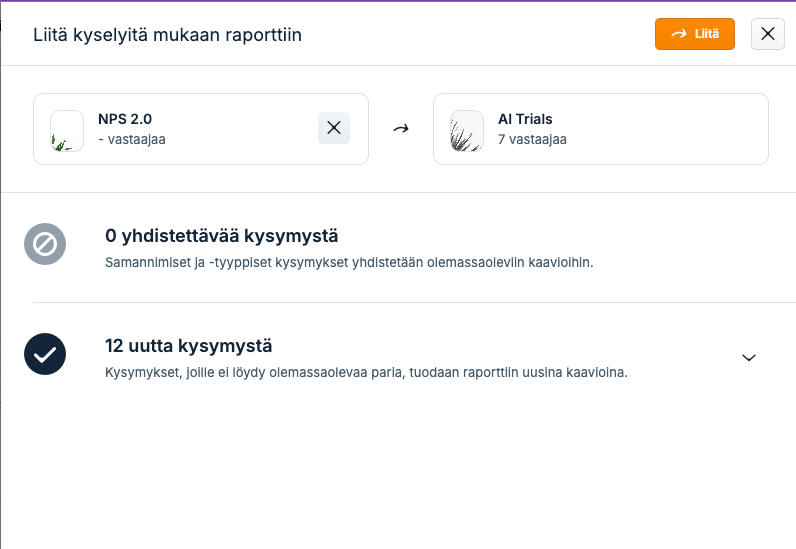This screenshot has width=796, height=549.
Task: Click the 0 yhdistettävää kysymystä heading
Action: coord(221,236)
